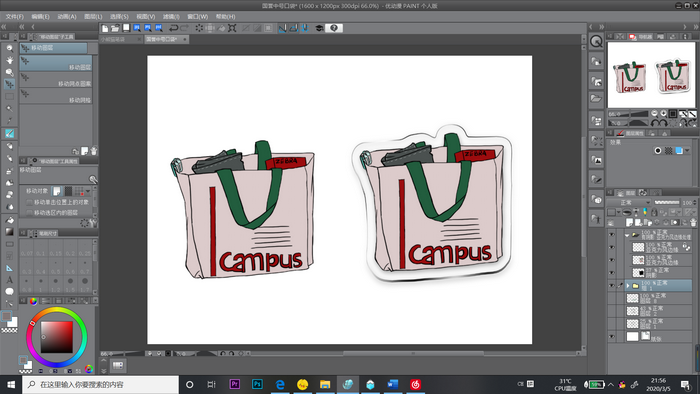The image size is (700, 394).
Task: Open Edit menu (编辑)
Action: (40, 17)
